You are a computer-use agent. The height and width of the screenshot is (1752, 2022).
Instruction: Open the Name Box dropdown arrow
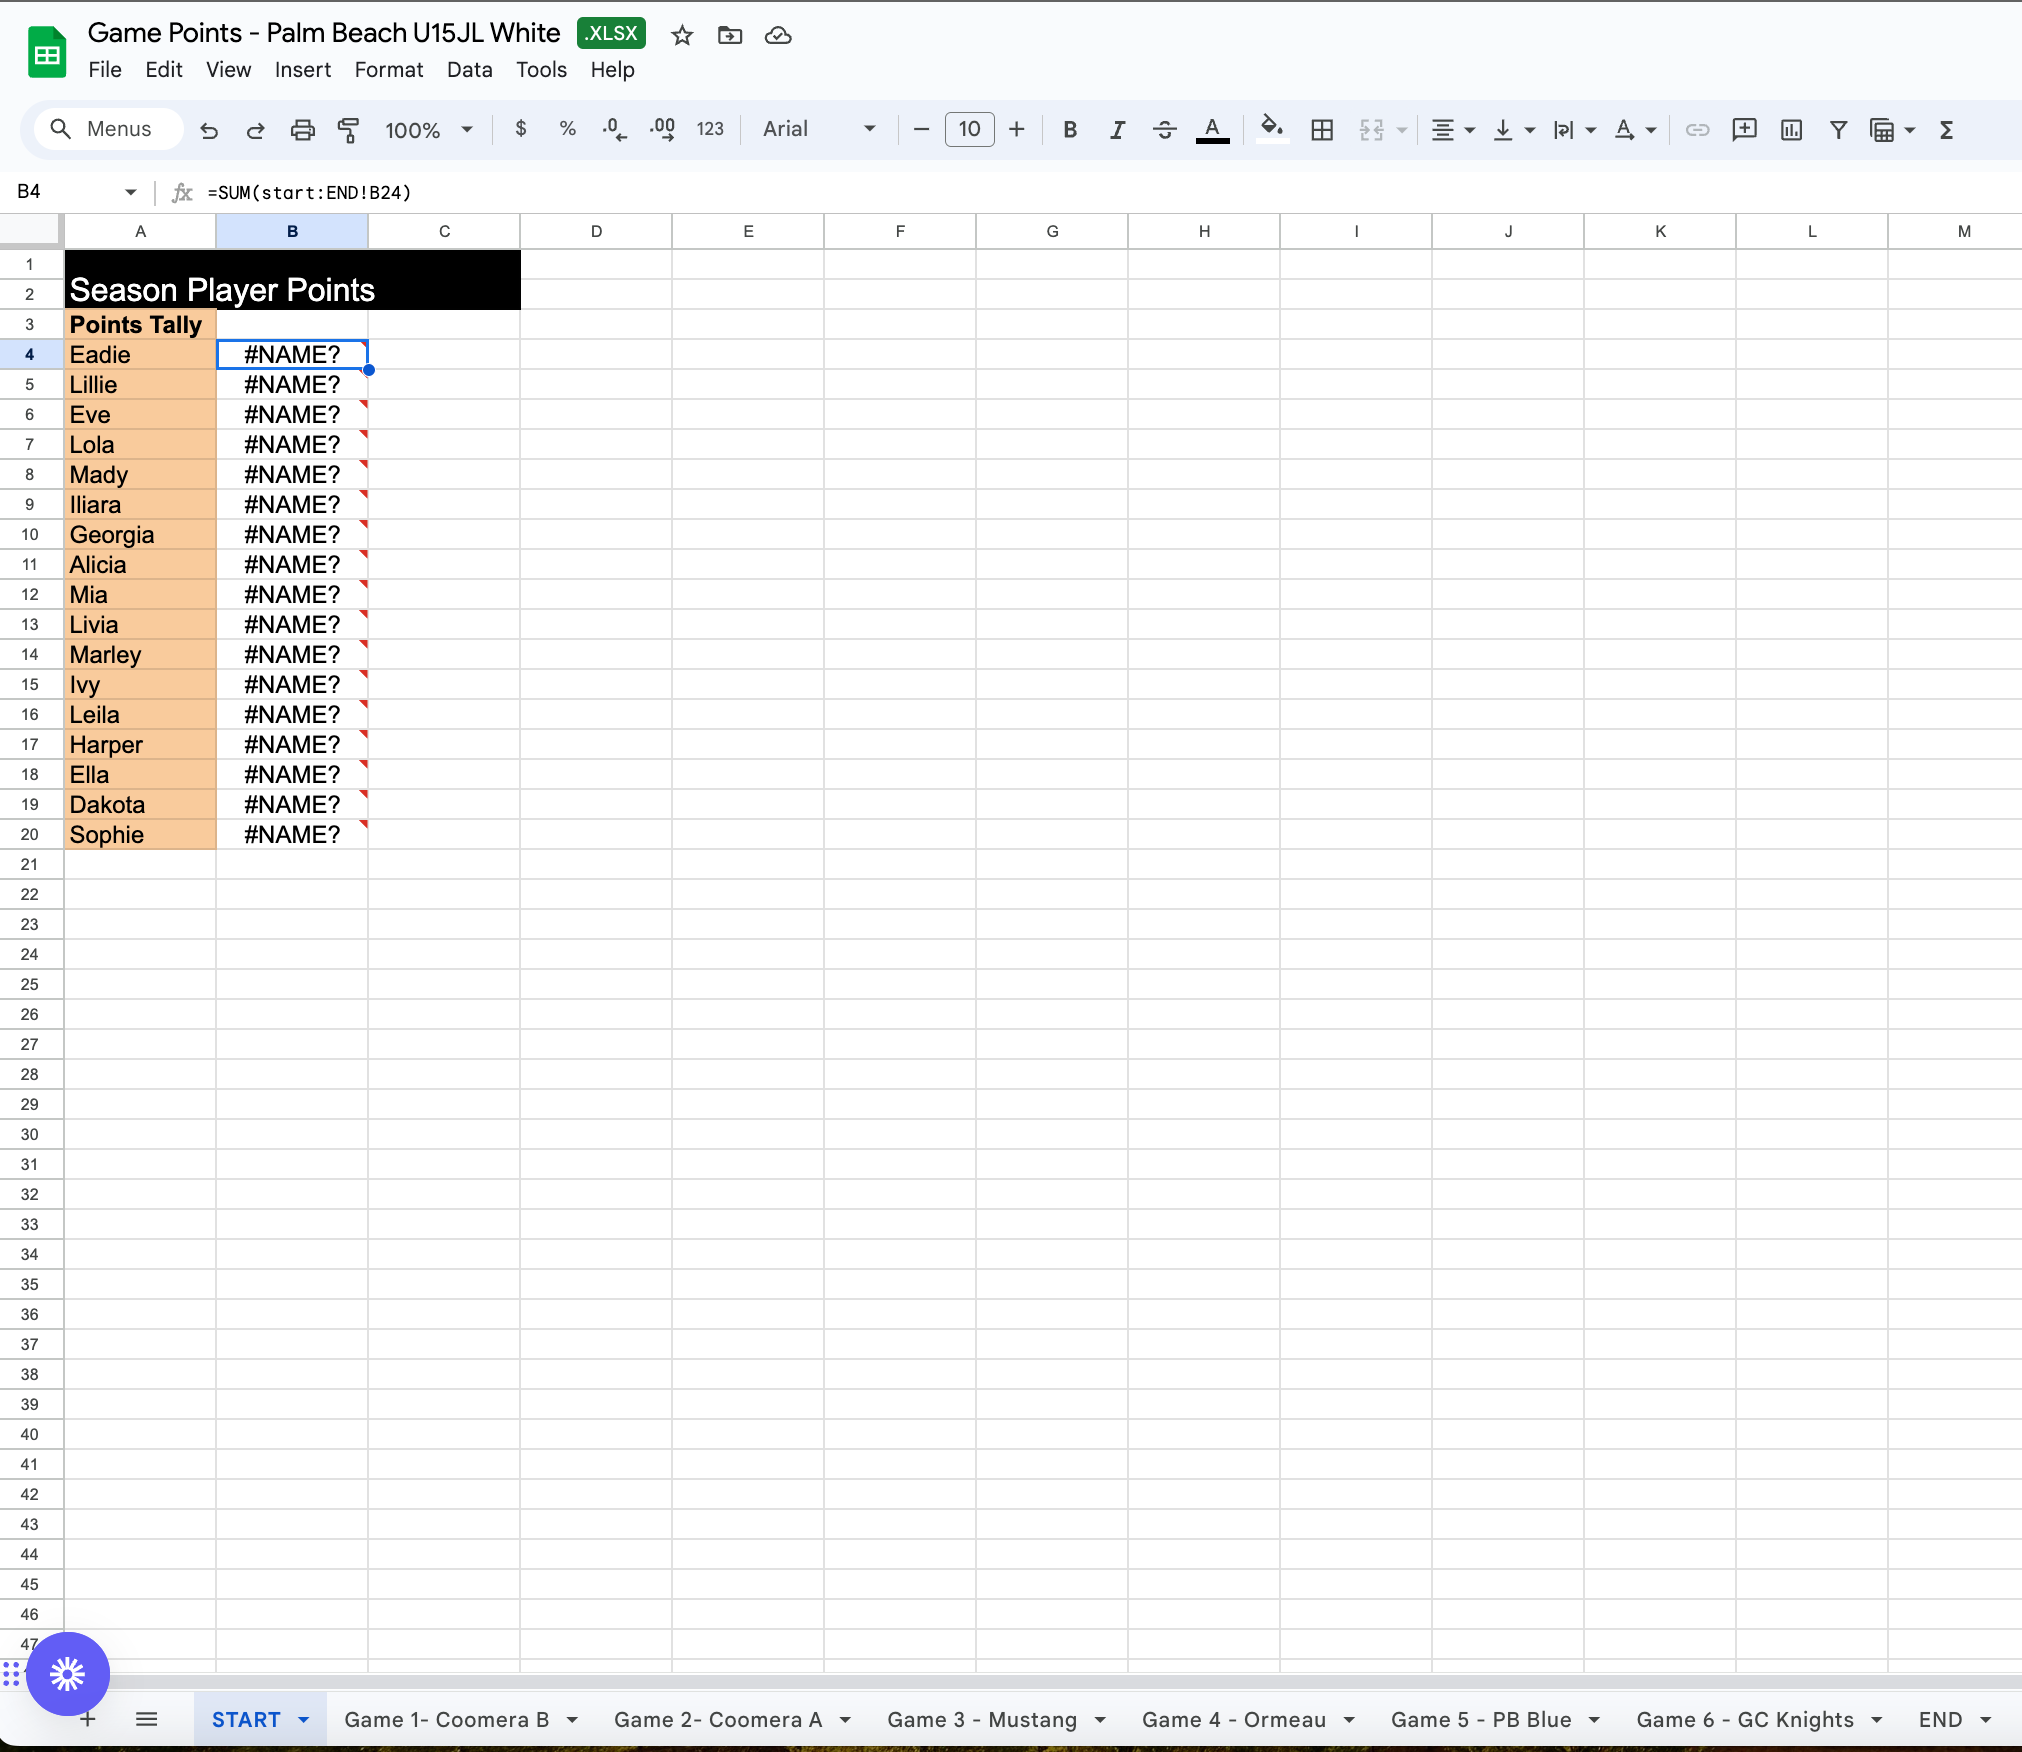(131, 192)
